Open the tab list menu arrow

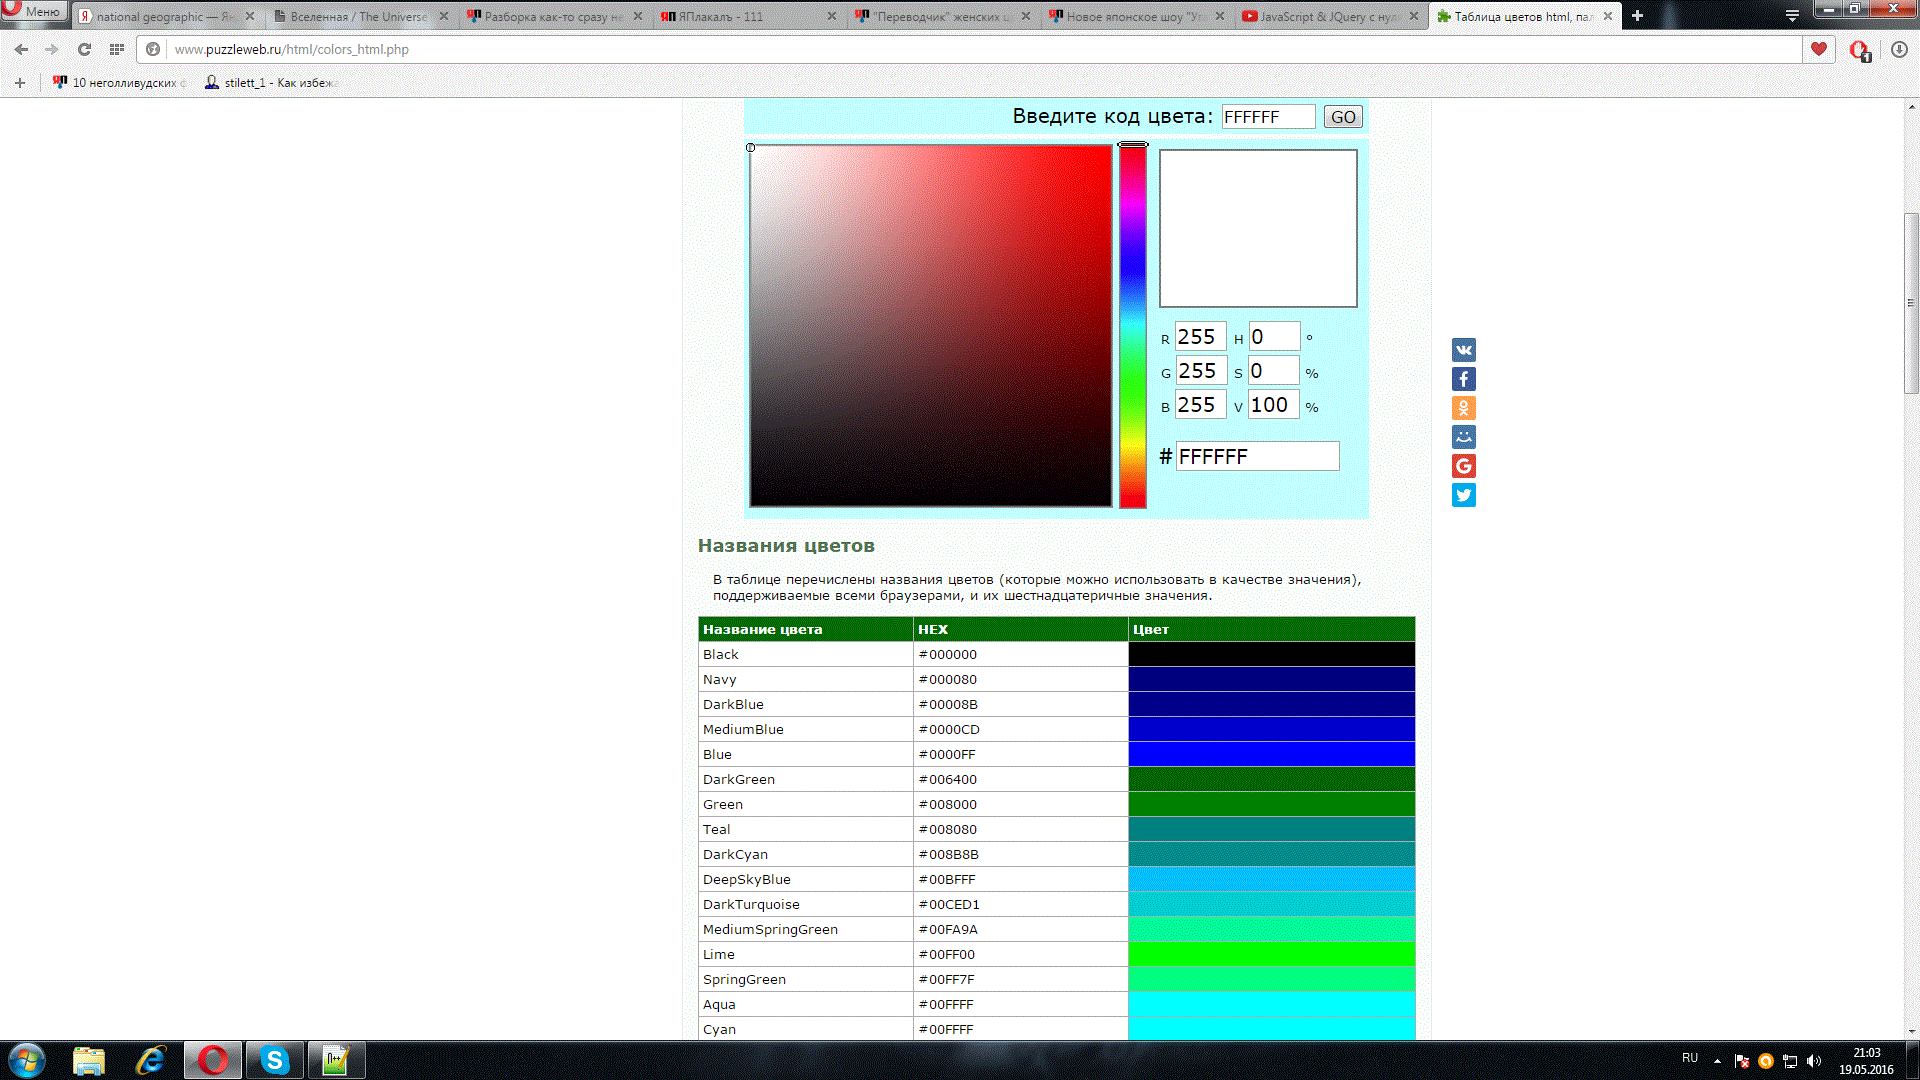1792,16
